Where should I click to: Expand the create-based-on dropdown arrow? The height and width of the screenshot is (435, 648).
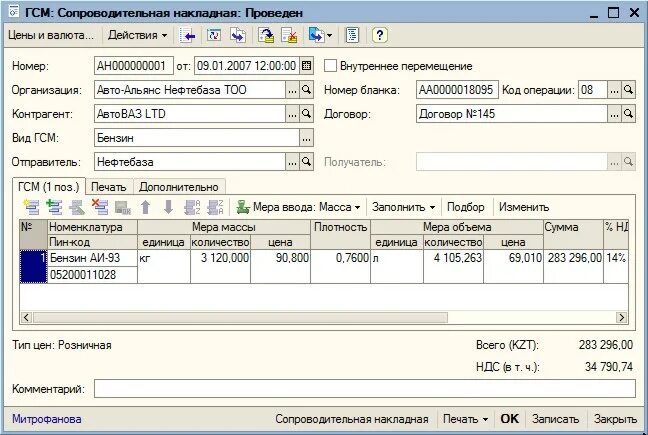[x=329, y=36]
